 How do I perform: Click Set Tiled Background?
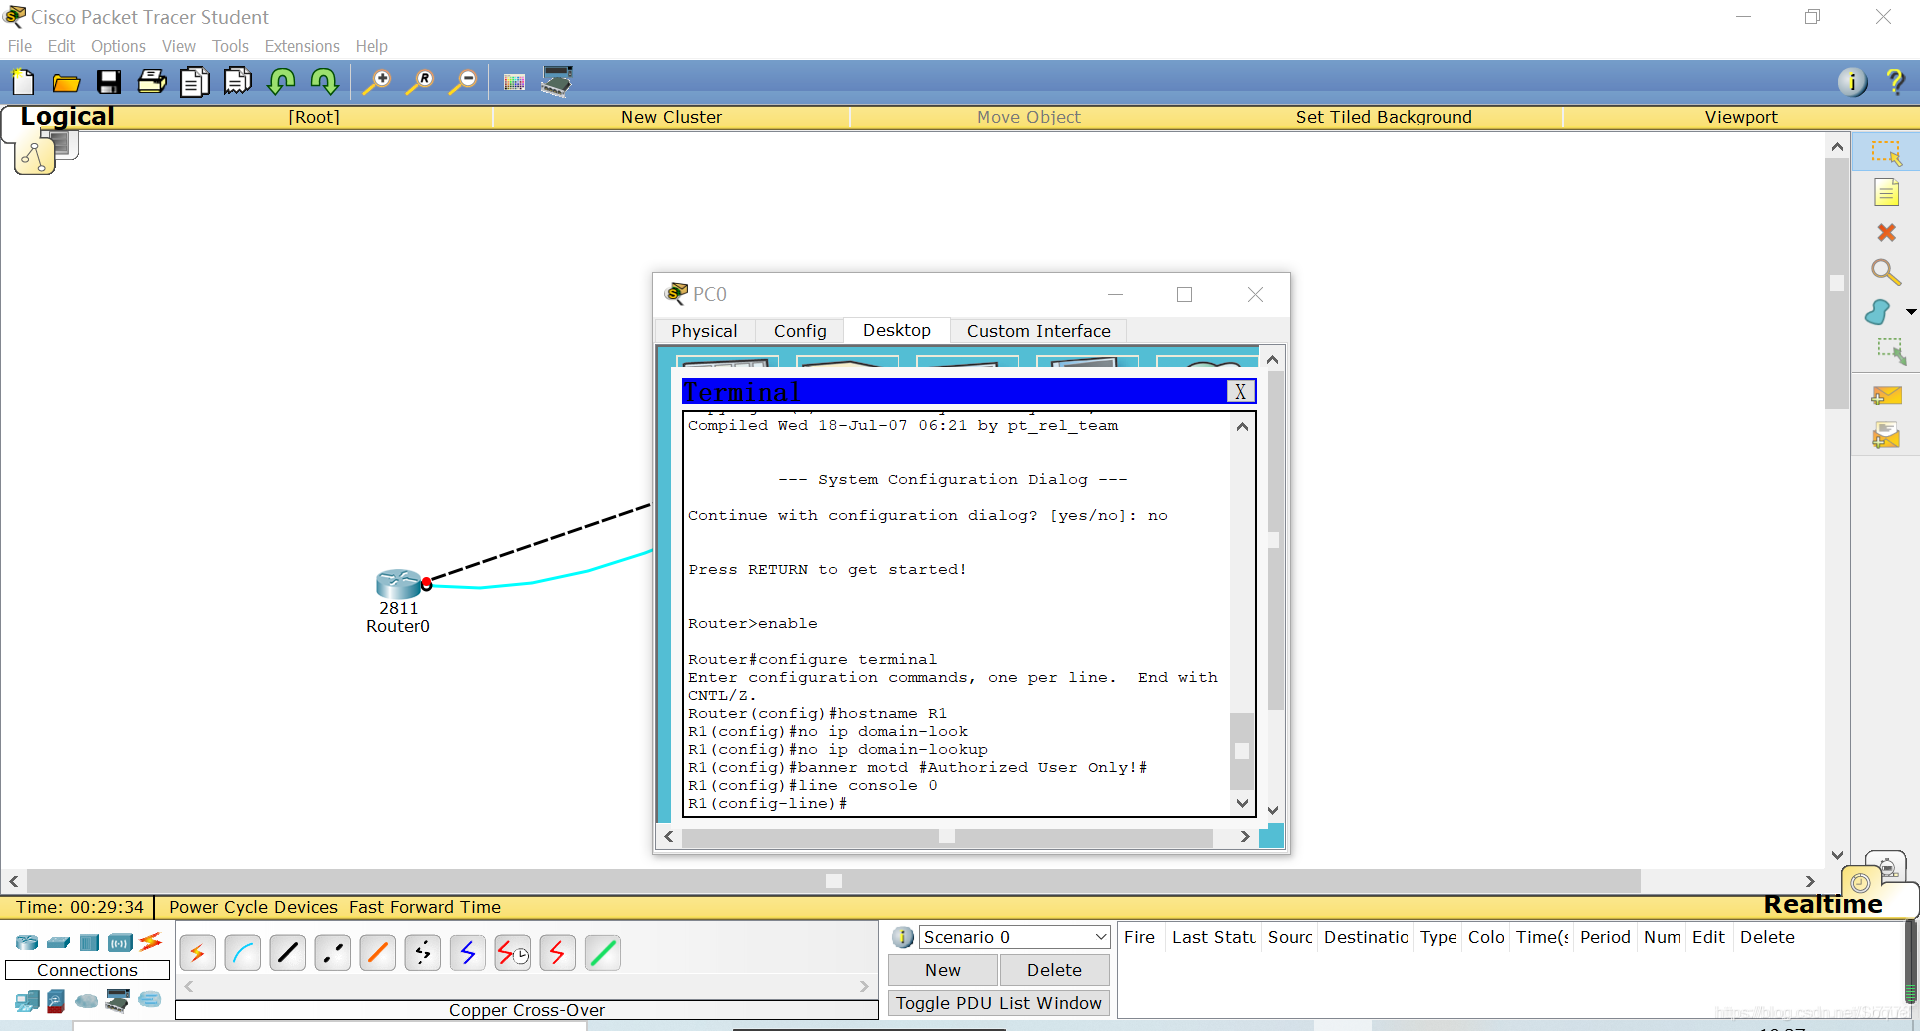coord(1383,117)
